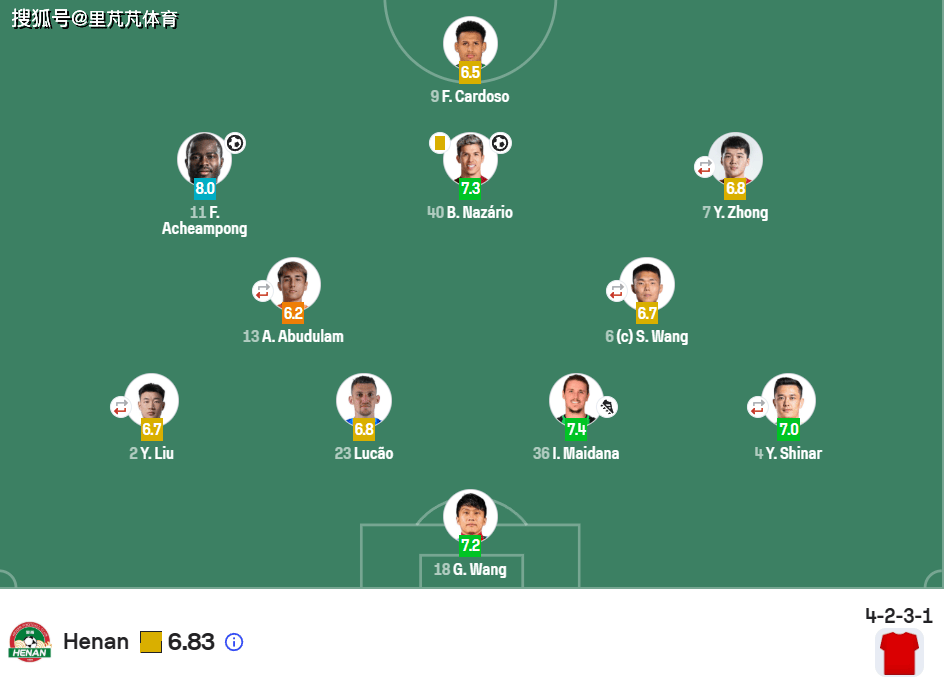
Task: Click the substitution icon beside Y. Shinar
Action: [757, 407]
